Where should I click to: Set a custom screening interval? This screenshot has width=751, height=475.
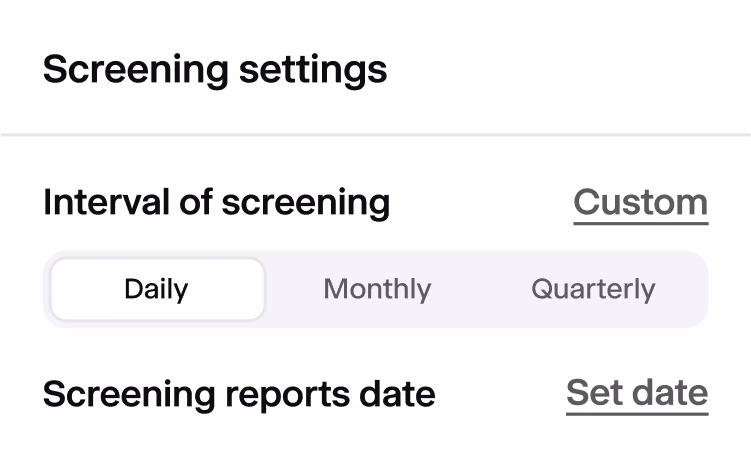point(641,204)
